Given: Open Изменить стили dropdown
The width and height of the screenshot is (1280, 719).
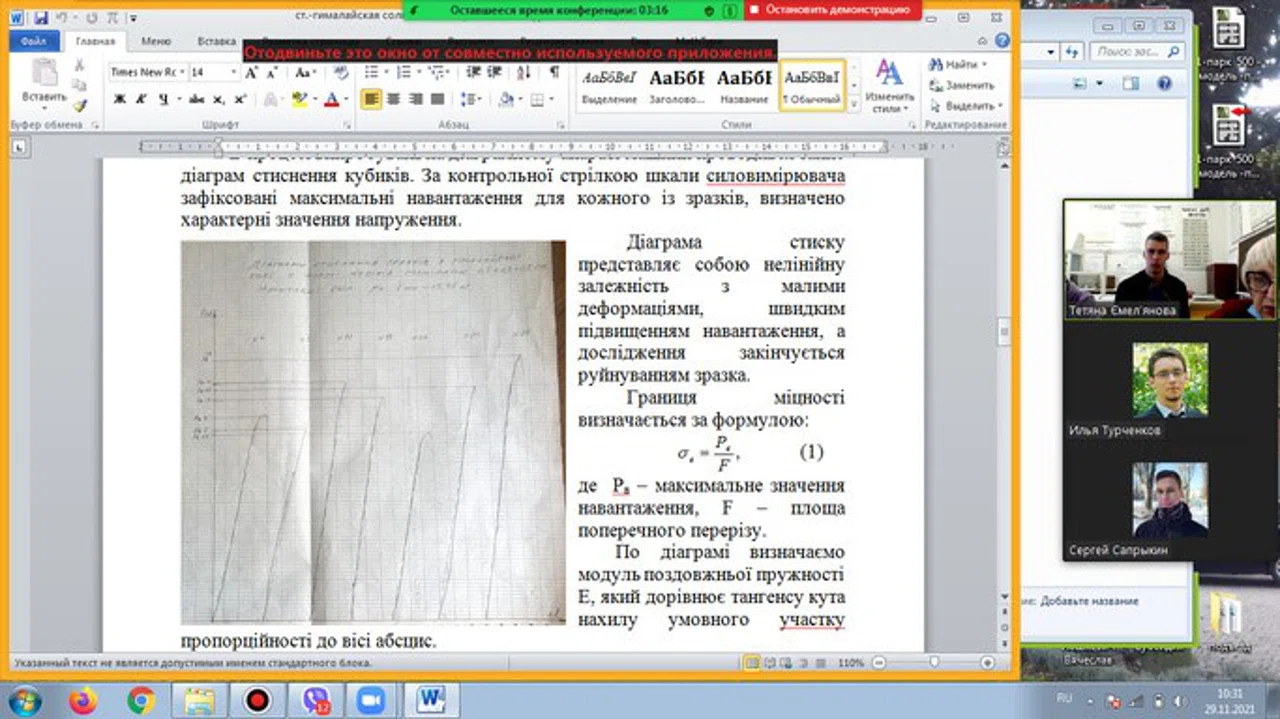Looking at the screenshot, I should 887,85.
